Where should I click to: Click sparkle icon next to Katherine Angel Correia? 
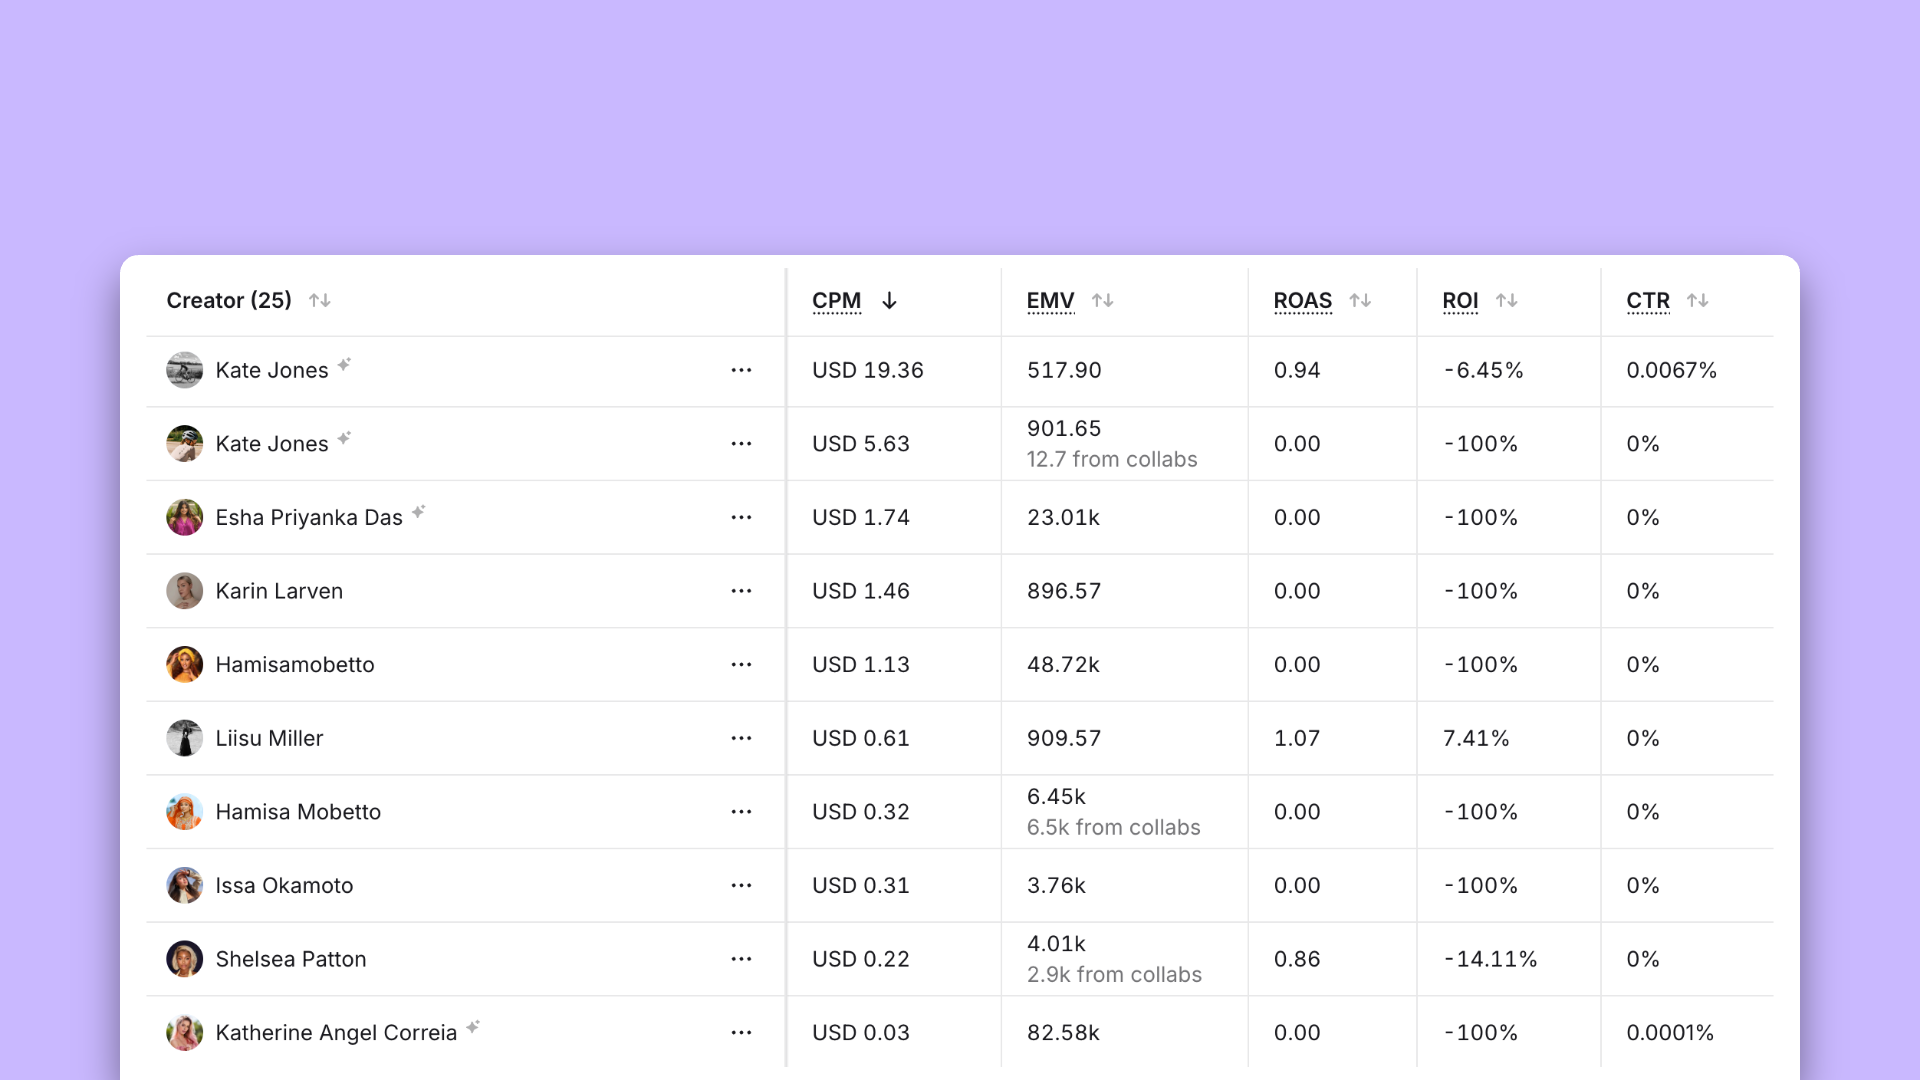pyautogui.click(x=473, y=1026)
